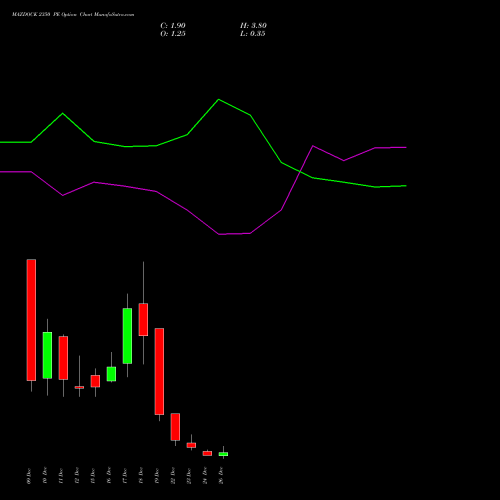Select the small red candle for 24 Dec
This screenshot has width=500, height=500.
point(207,453)
